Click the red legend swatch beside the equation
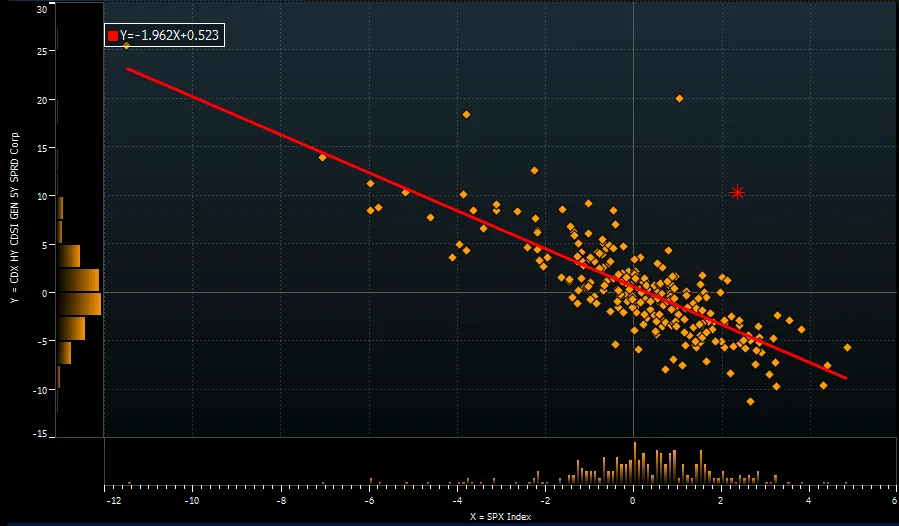Screen dimensions: 899x526 coord(112,36)
